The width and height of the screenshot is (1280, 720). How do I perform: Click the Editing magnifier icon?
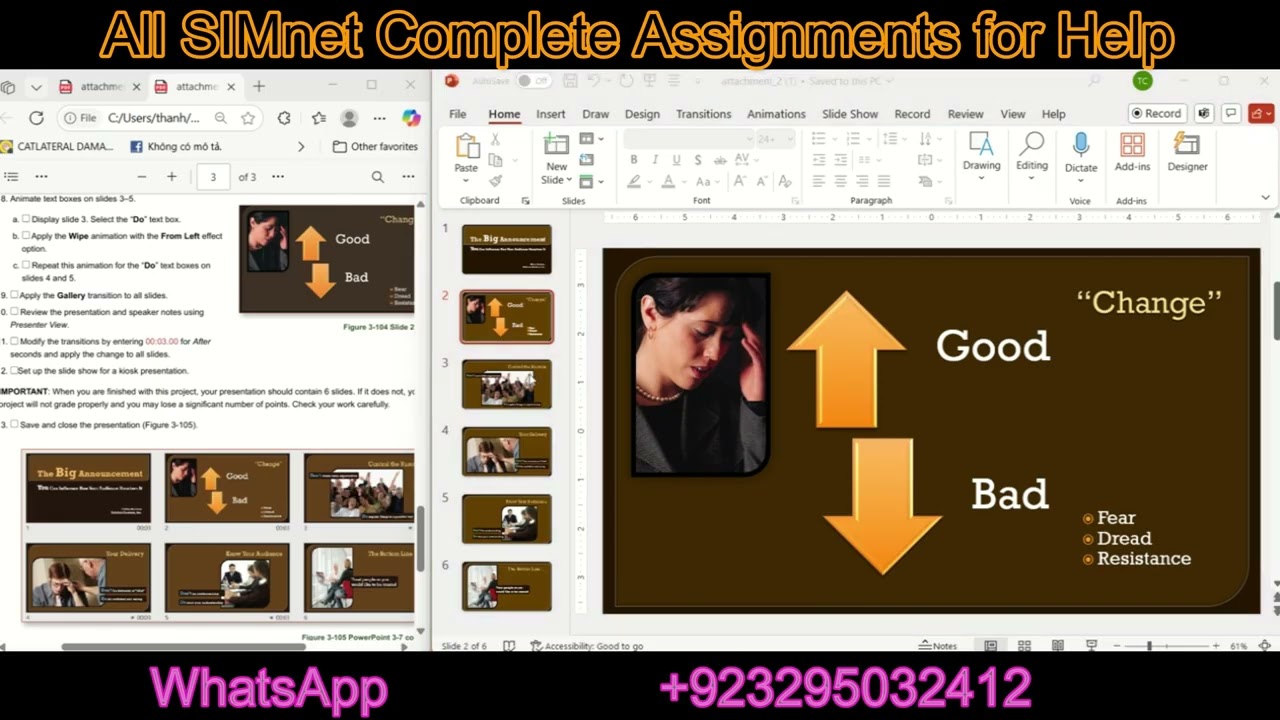[1032, 145]
